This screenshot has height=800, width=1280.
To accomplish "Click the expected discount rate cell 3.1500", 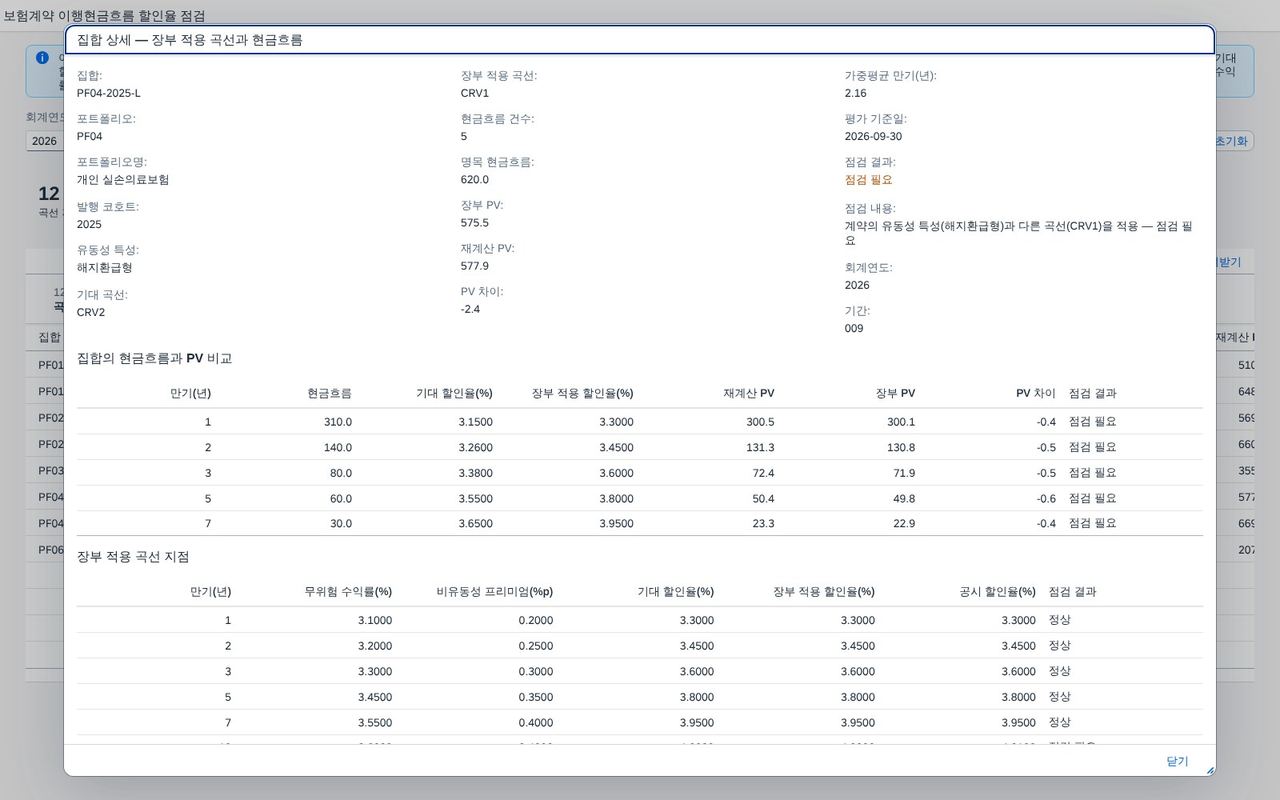I will 475,422.
